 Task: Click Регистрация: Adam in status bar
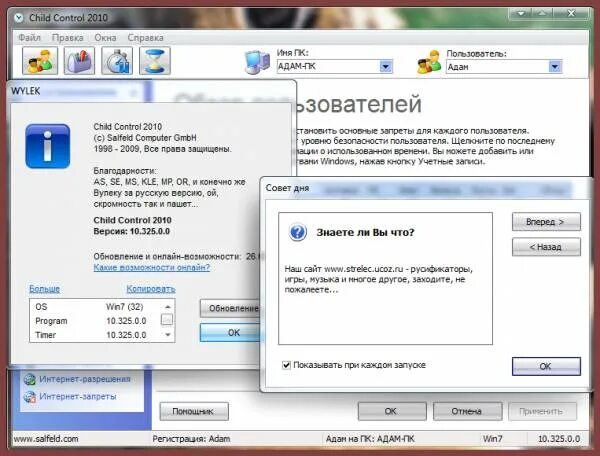coord(191,439)
